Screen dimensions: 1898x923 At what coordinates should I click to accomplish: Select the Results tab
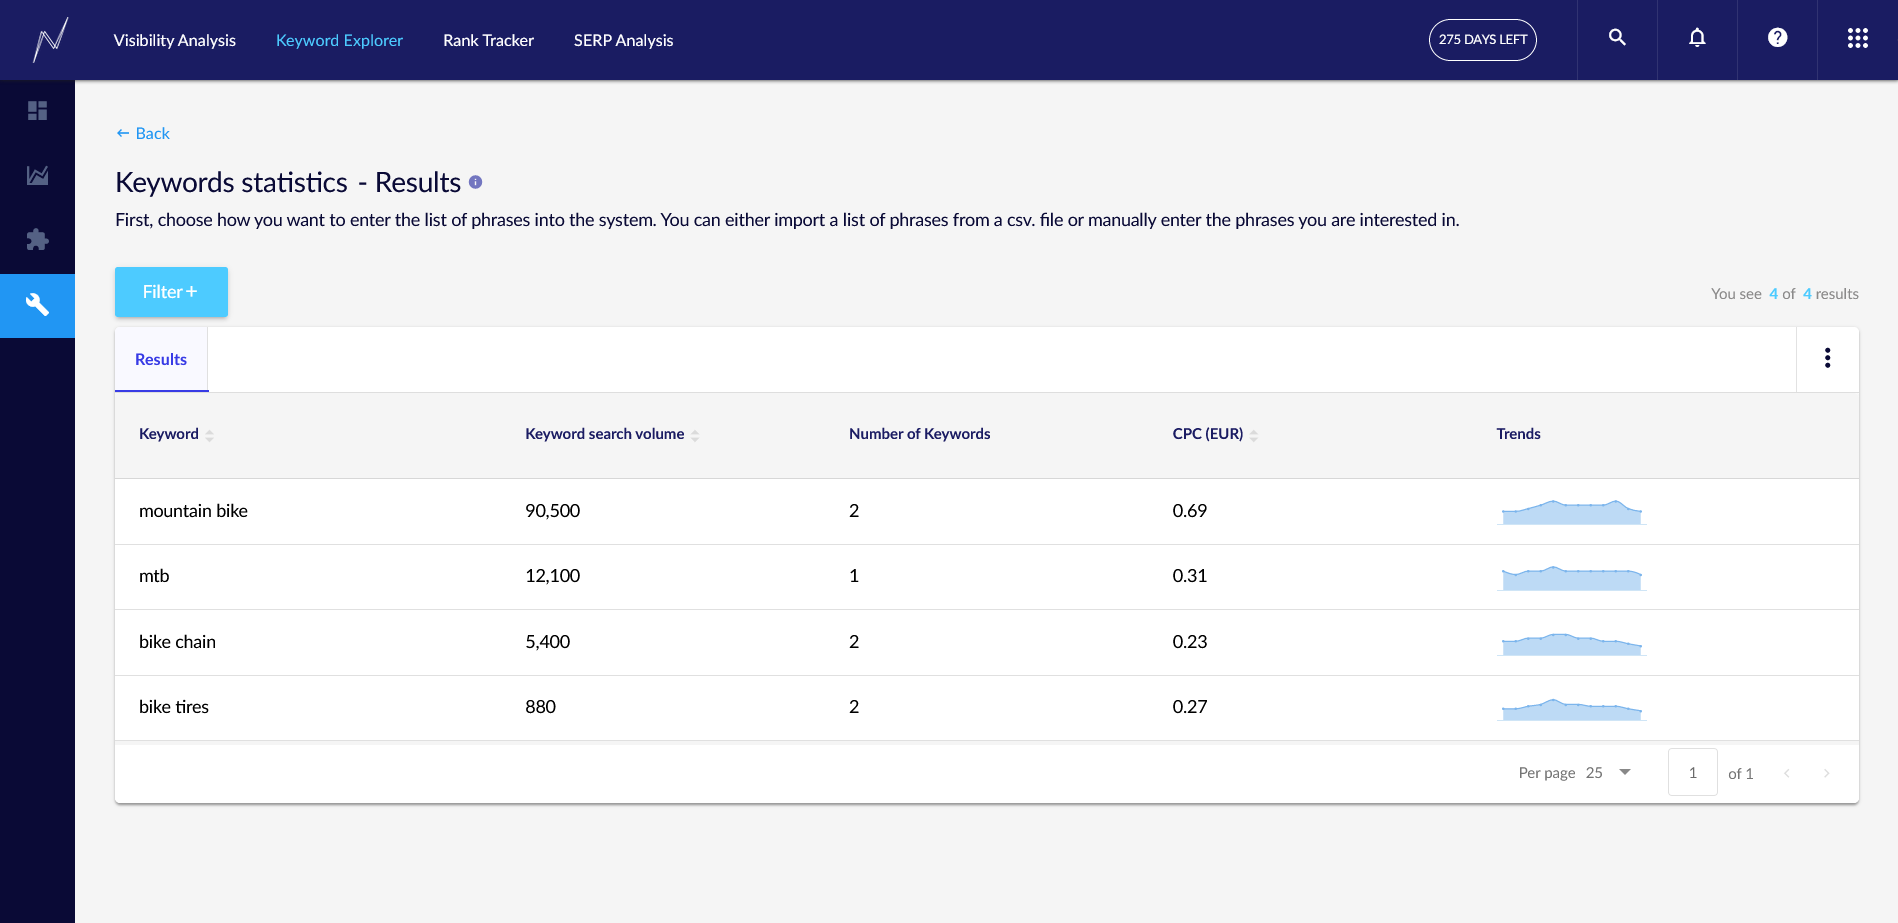pyautogui.click(x=161, y=359)
